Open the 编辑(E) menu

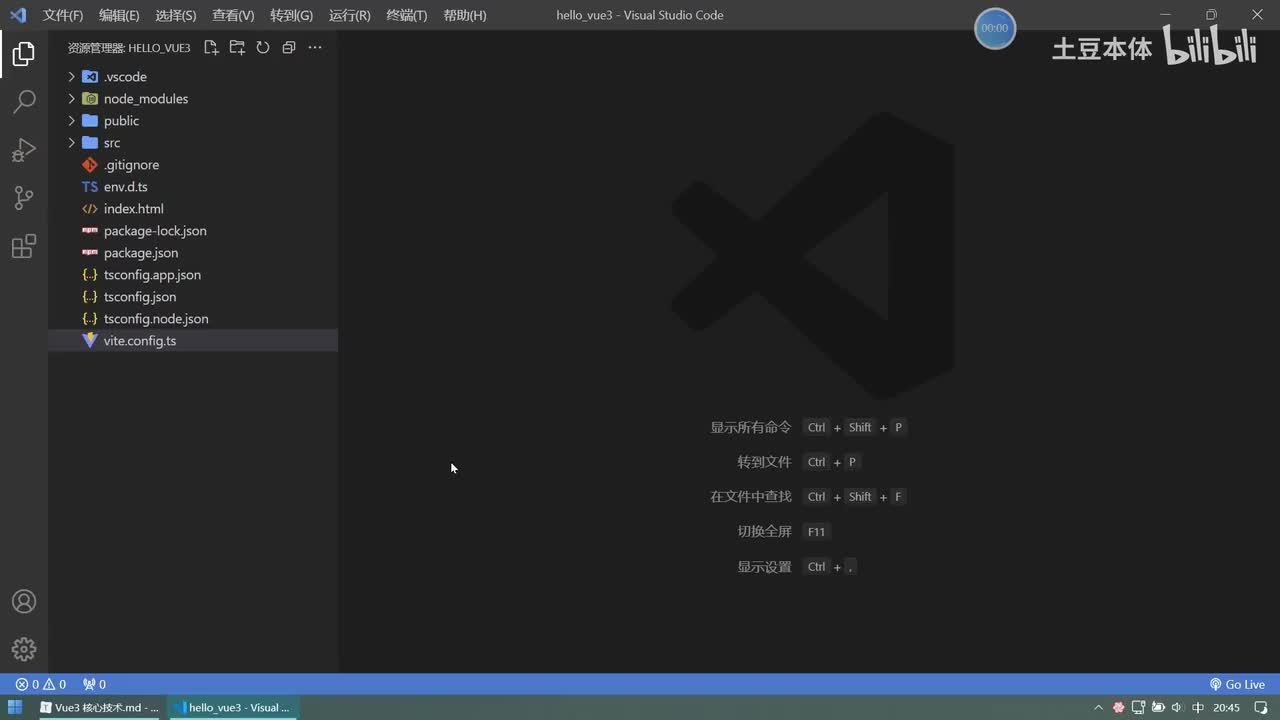(x=119, y=16)
